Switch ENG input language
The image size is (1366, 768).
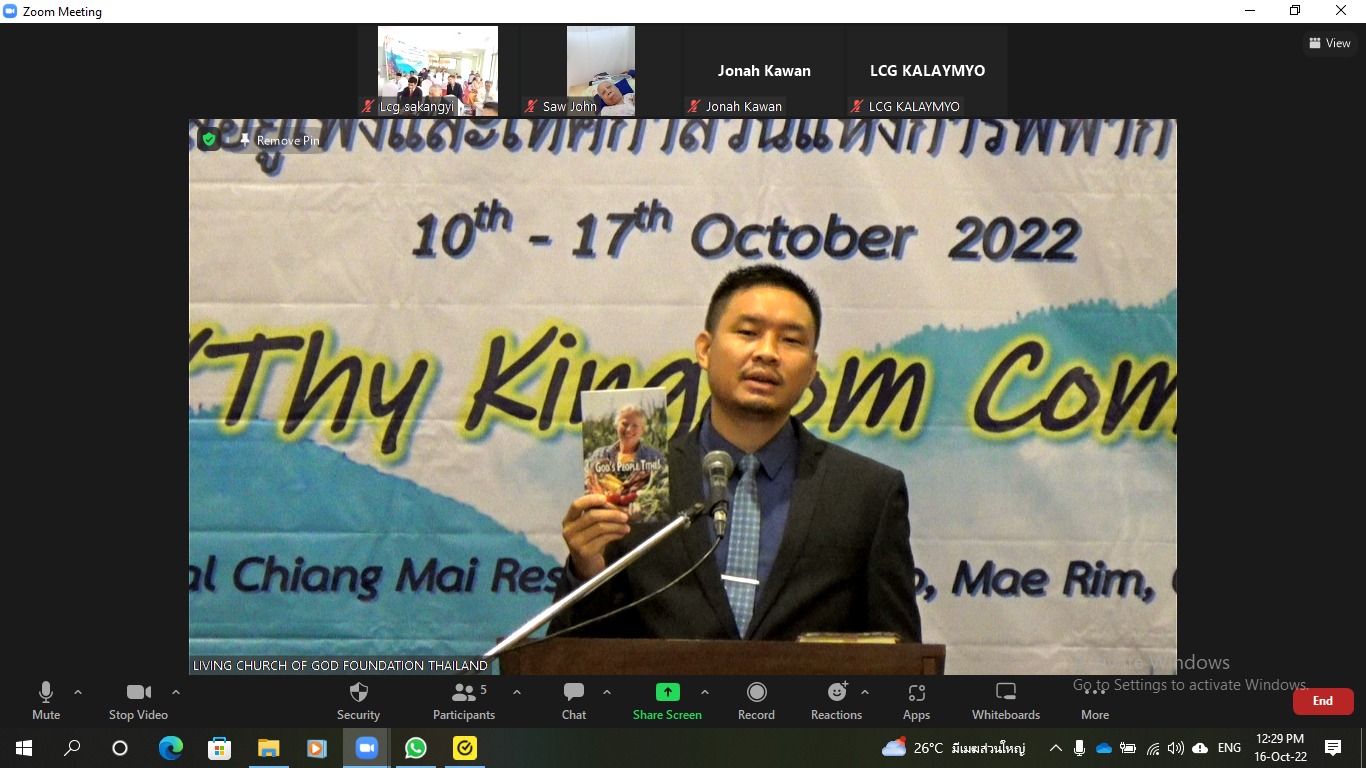[1229, 748]
